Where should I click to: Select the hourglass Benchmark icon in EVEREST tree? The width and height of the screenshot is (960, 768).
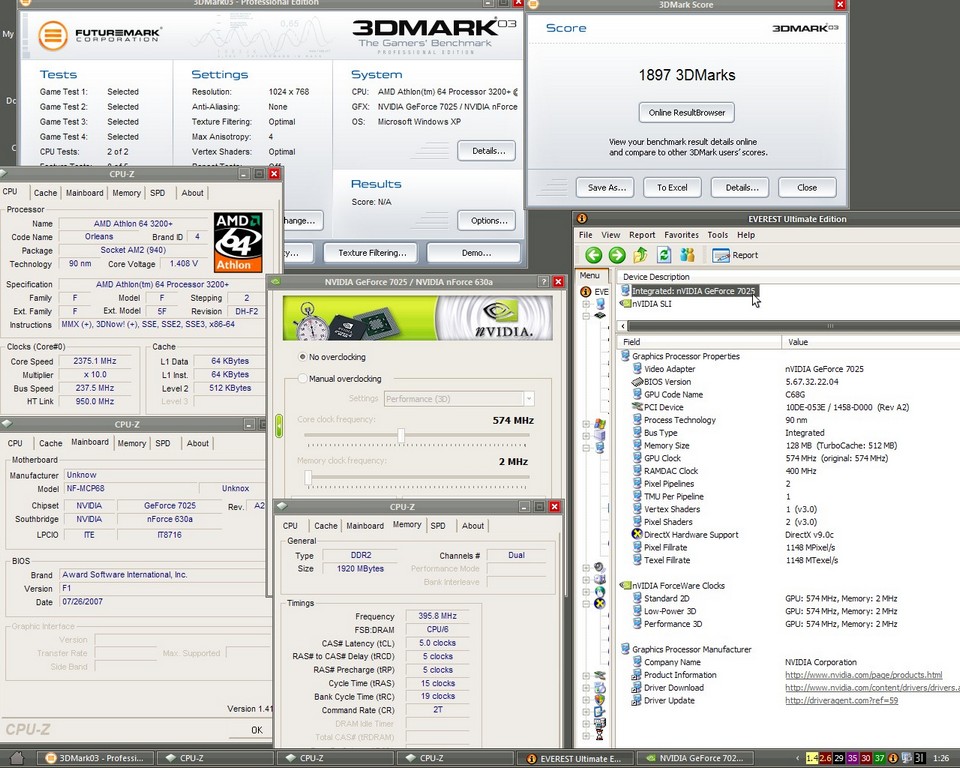pyautogui.click(x=599, y=736)
